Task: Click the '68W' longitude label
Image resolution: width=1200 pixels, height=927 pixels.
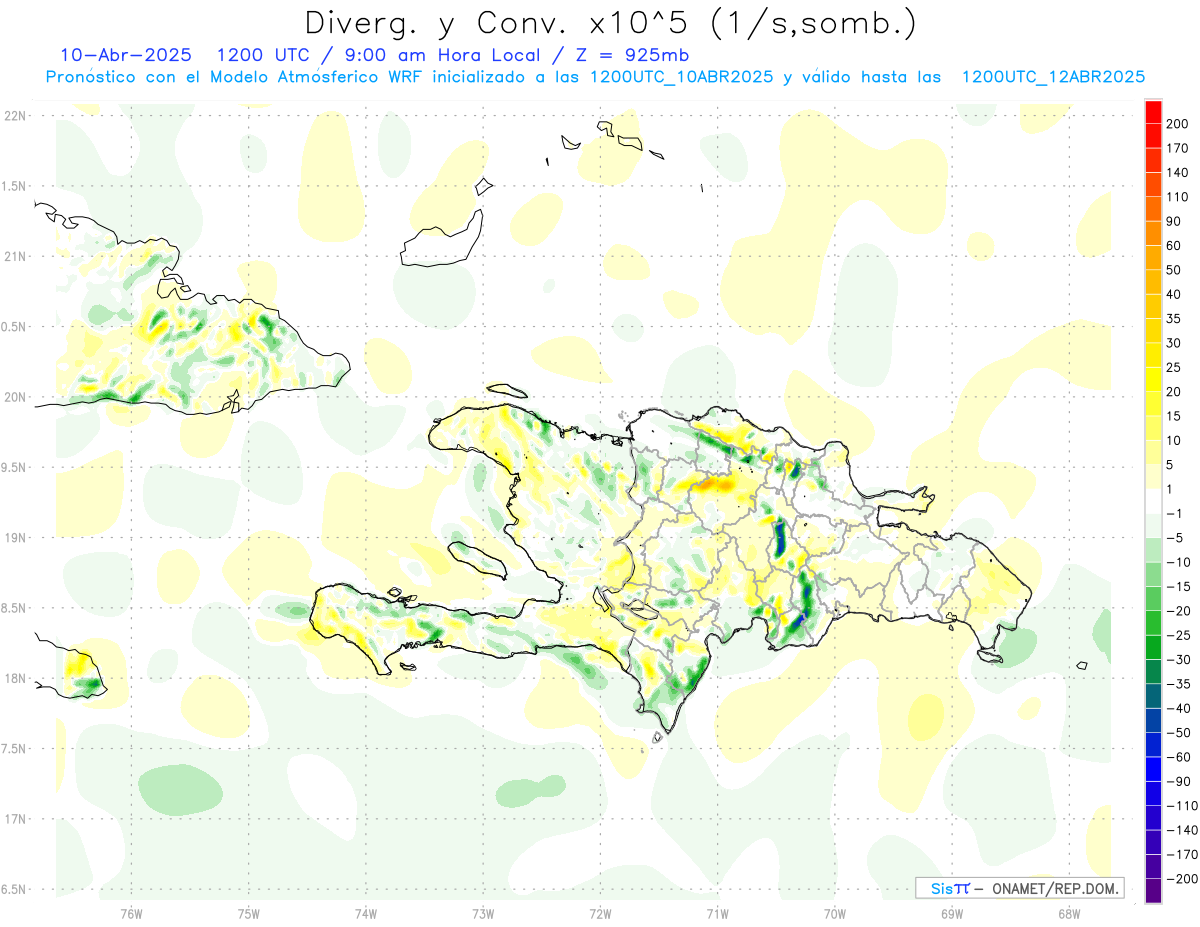Action: click(x=1068, y=913)
